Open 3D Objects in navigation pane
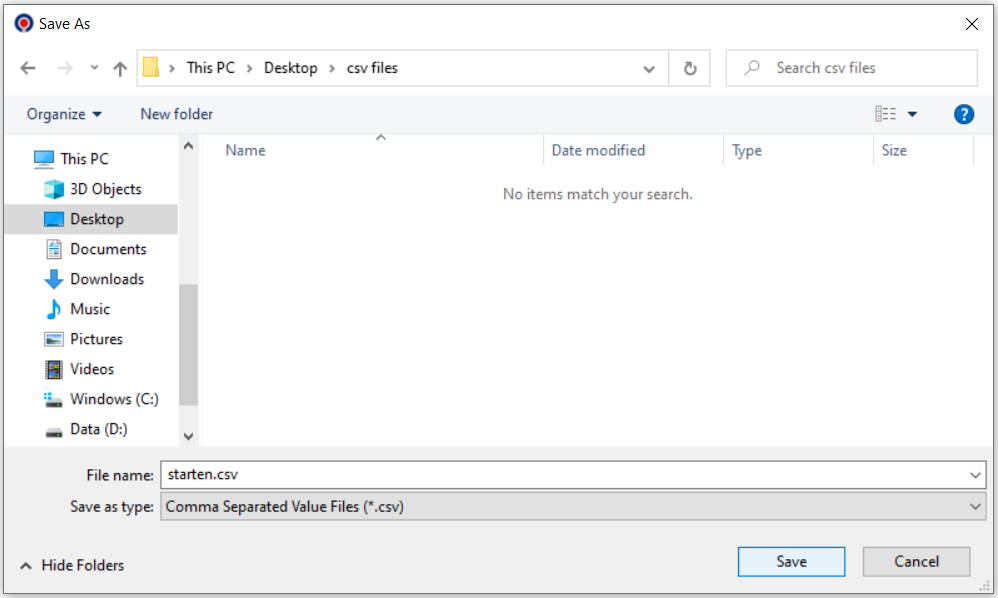The width and height of the screenshot is (998, 598). pyautogui.click(x=106, y=189)
